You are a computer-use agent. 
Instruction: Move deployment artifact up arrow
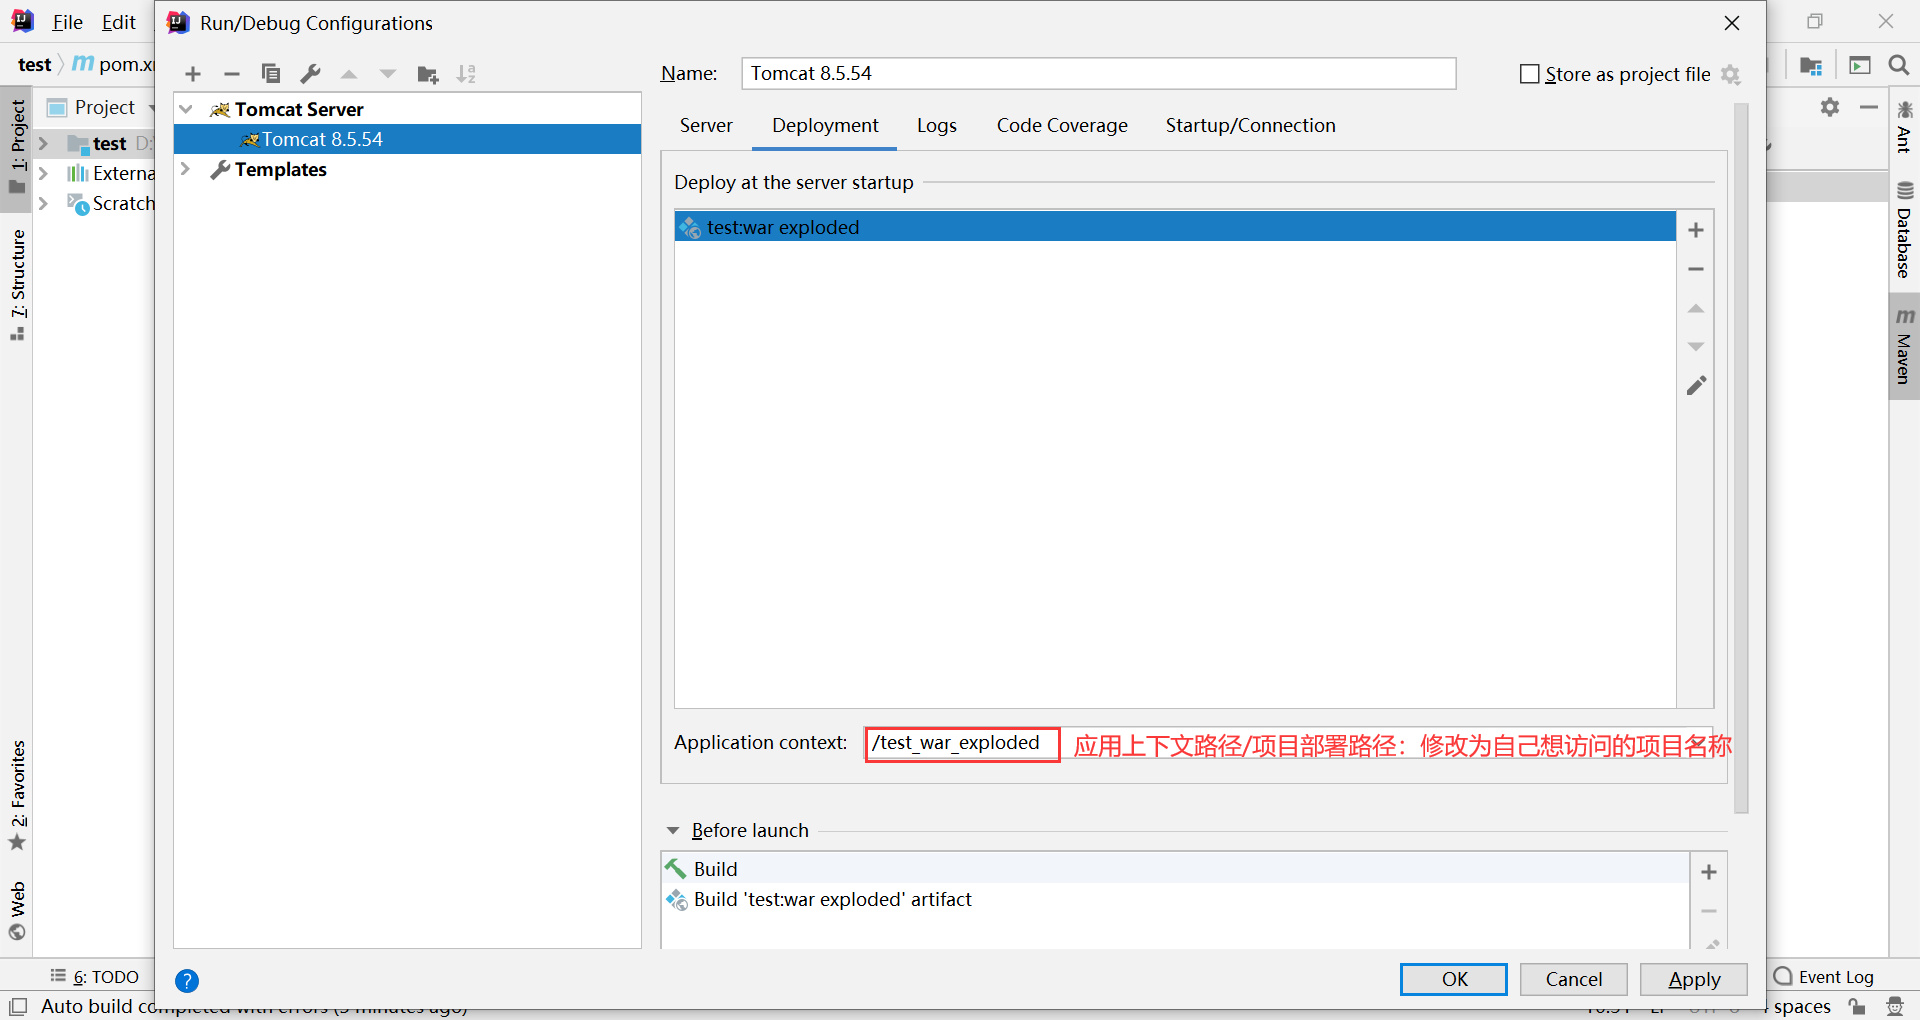[x=1696, y=309]
